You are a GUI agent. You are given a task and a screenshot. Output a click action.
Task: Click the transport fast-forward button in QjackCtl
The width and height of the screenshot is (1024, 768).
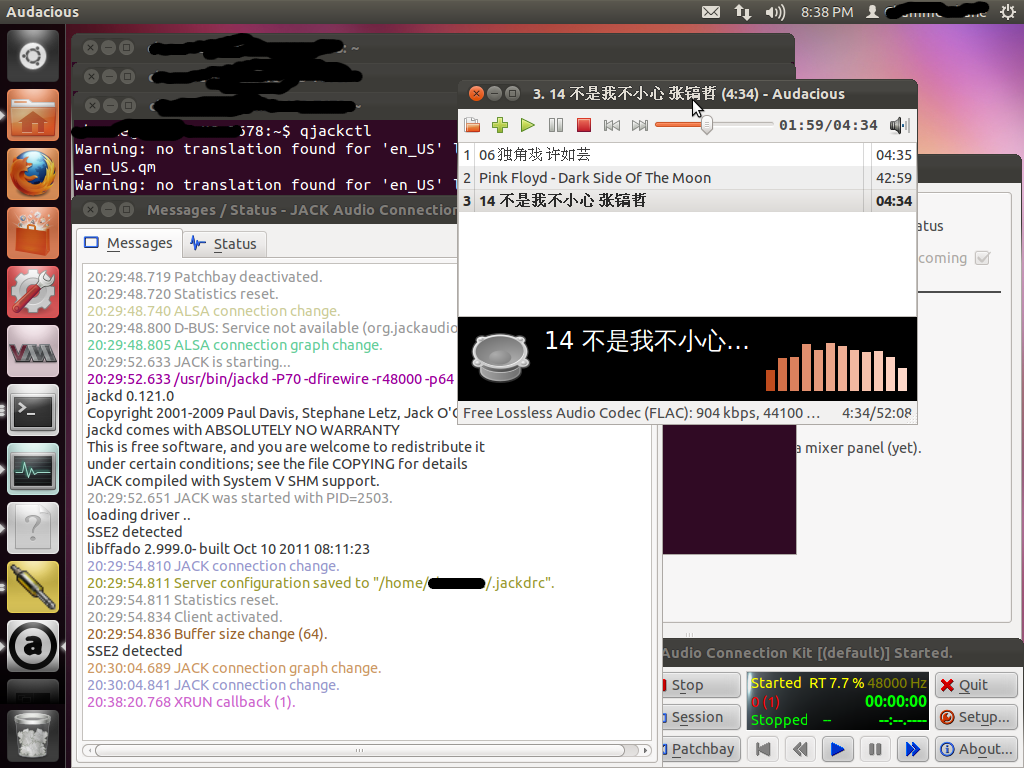pyautogui.click(x=912, y=749)
